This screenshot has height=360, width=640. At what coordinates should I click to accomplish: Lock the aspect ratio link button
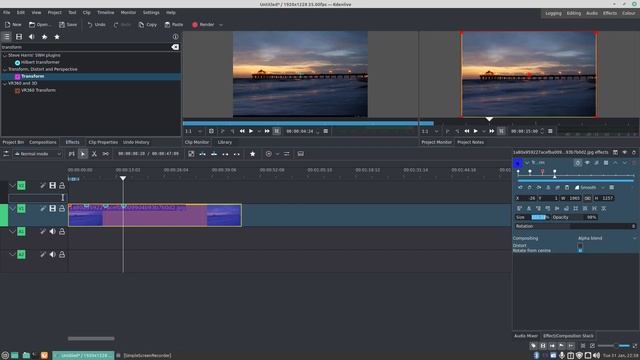click(x=587, y=198)
